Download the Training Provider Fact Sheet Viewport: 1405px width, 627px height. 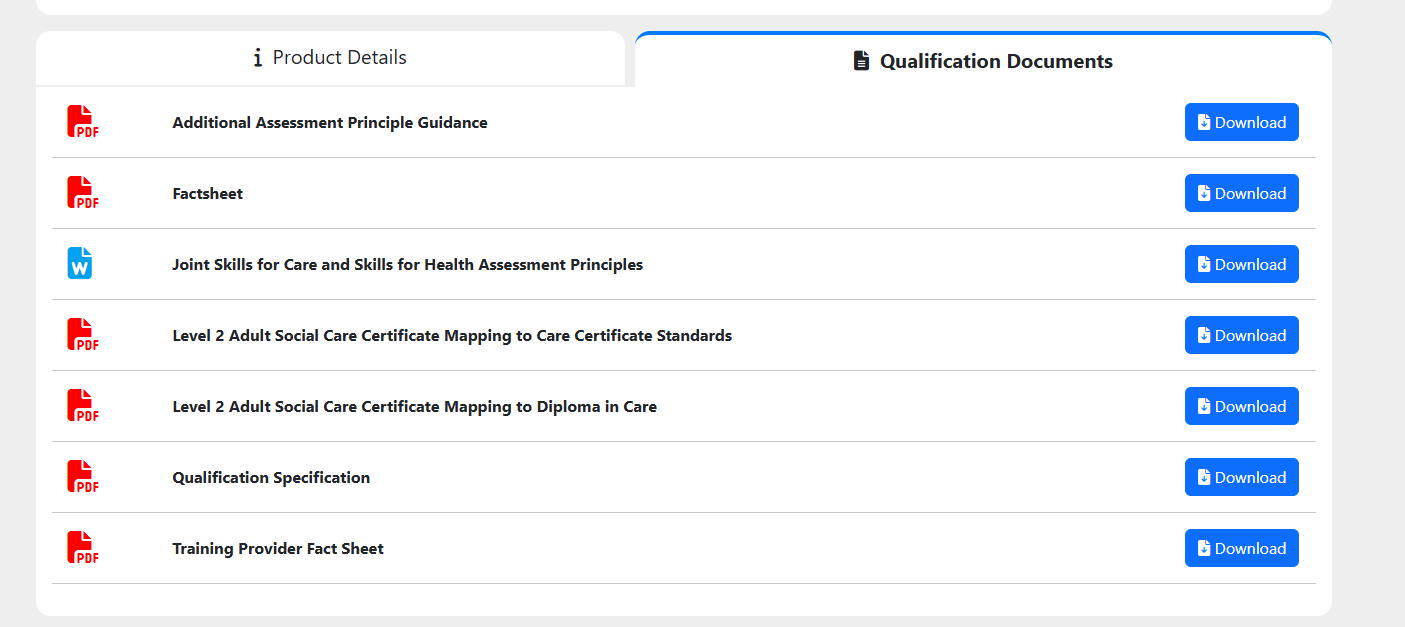coord(1241,547)
